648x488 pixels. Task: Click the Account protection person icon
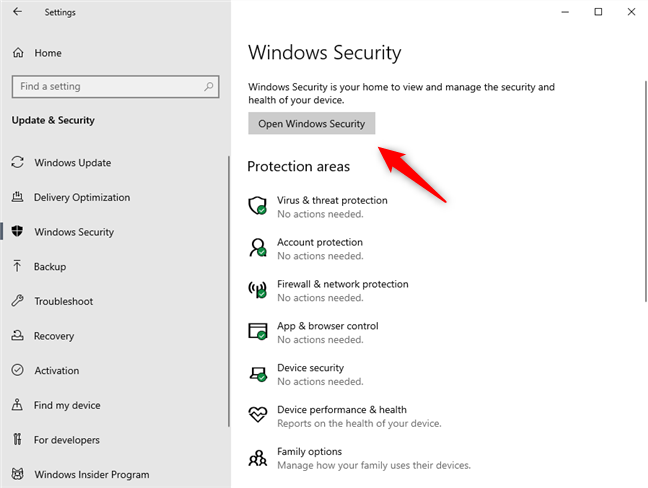click(258, 248)
